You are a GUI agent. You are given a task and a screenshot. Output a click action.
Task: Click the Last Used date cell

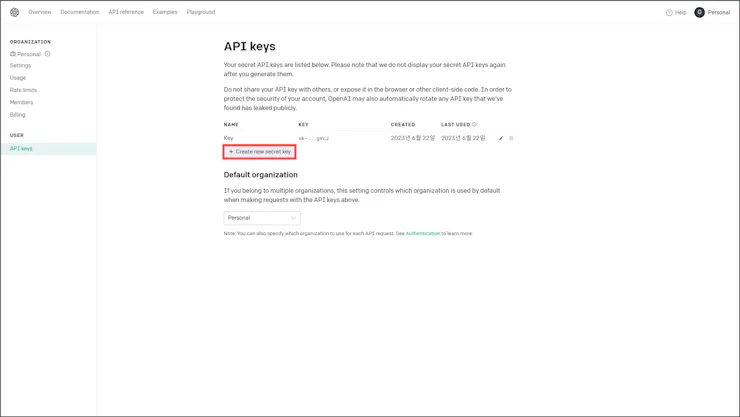point(463,138)
